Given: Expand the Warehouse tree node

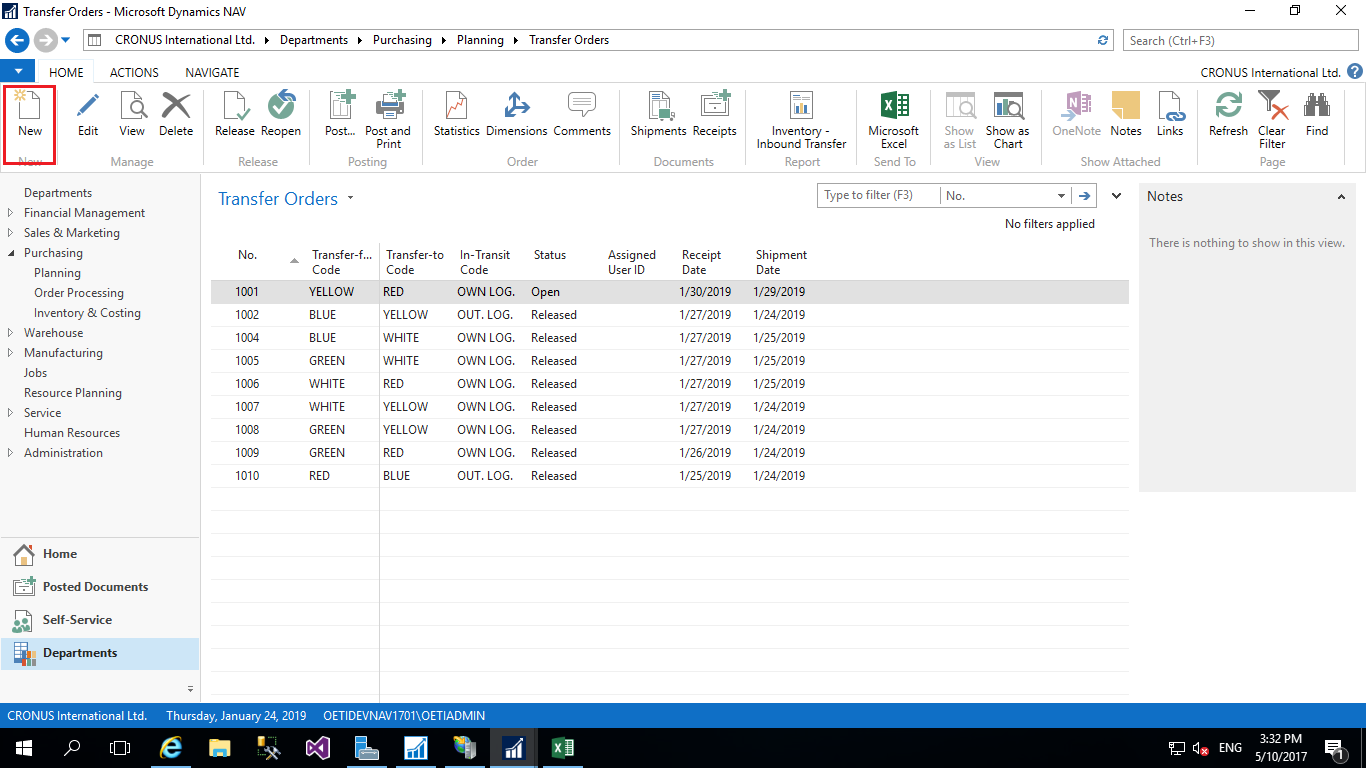Looking at the screenshot, I should tap(11, 333).
